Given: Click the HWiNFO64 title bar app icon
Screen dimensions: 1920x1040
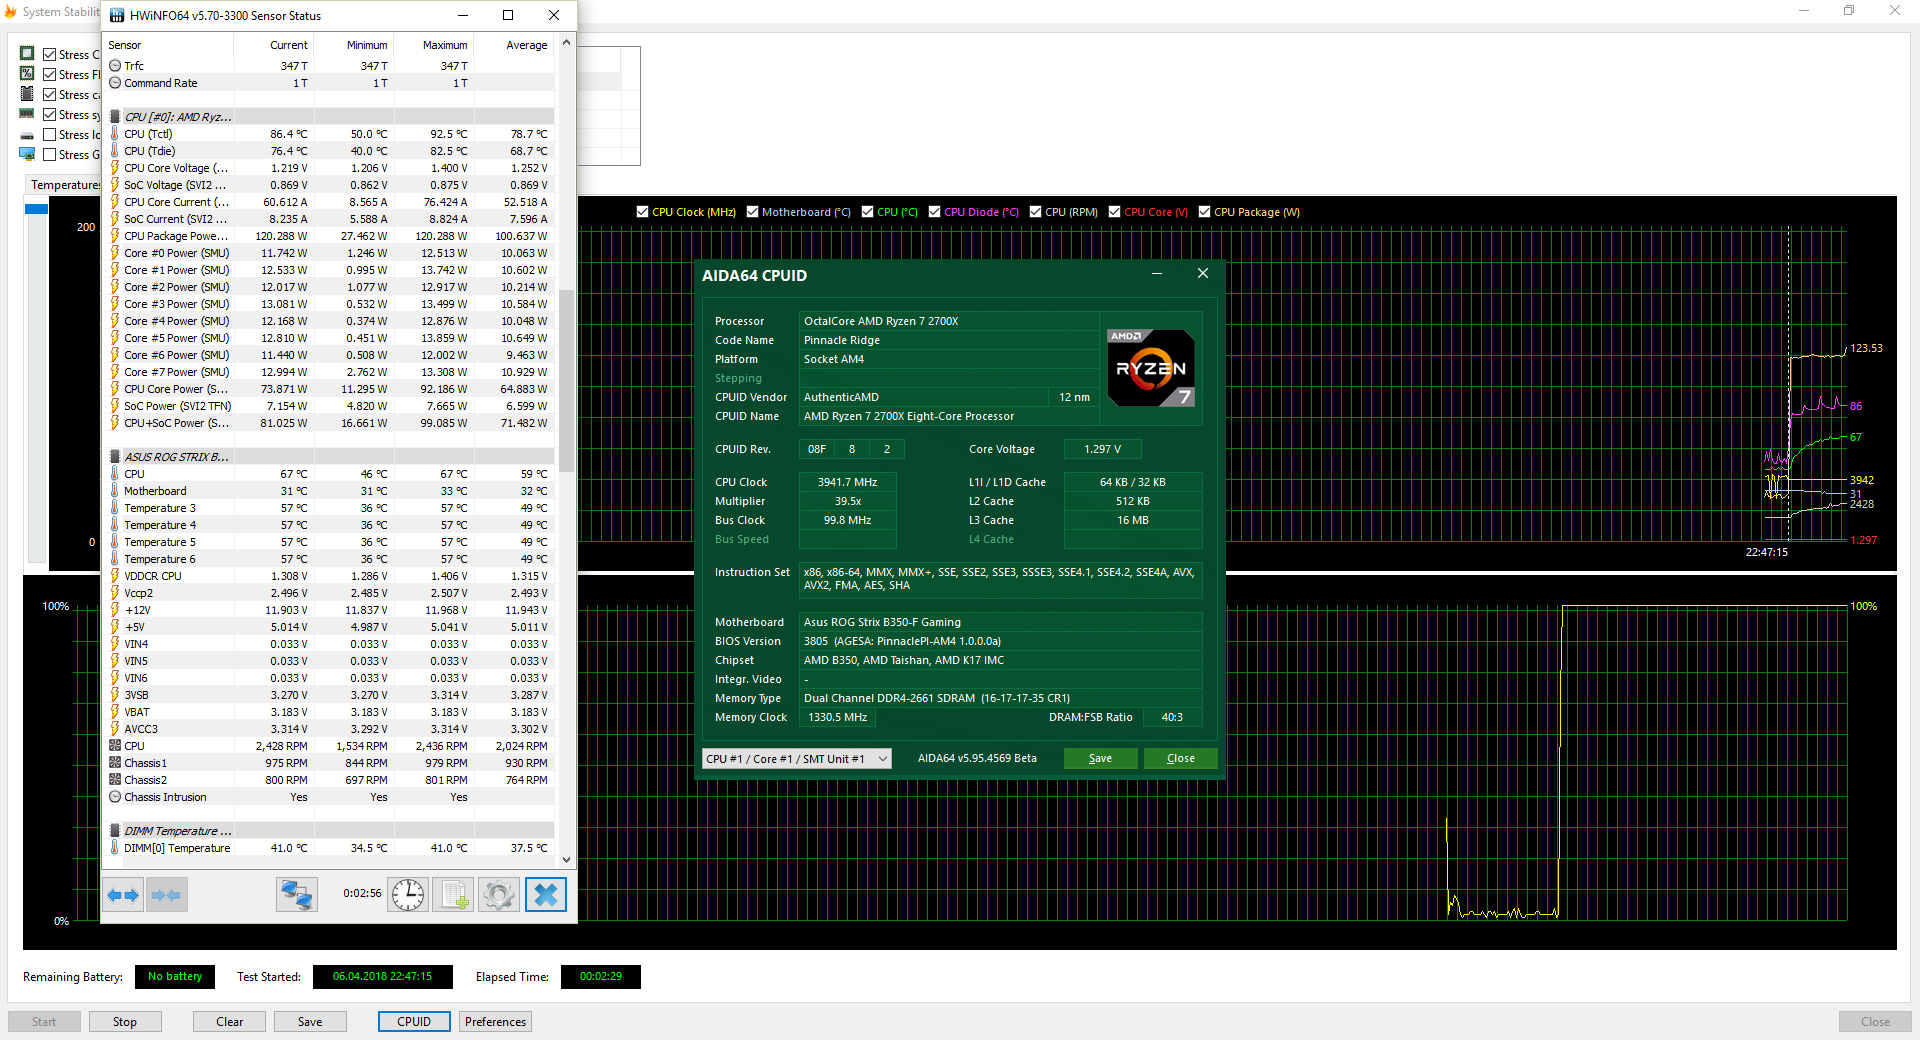Looking at the screenshot, I should (x=117, y=16).
